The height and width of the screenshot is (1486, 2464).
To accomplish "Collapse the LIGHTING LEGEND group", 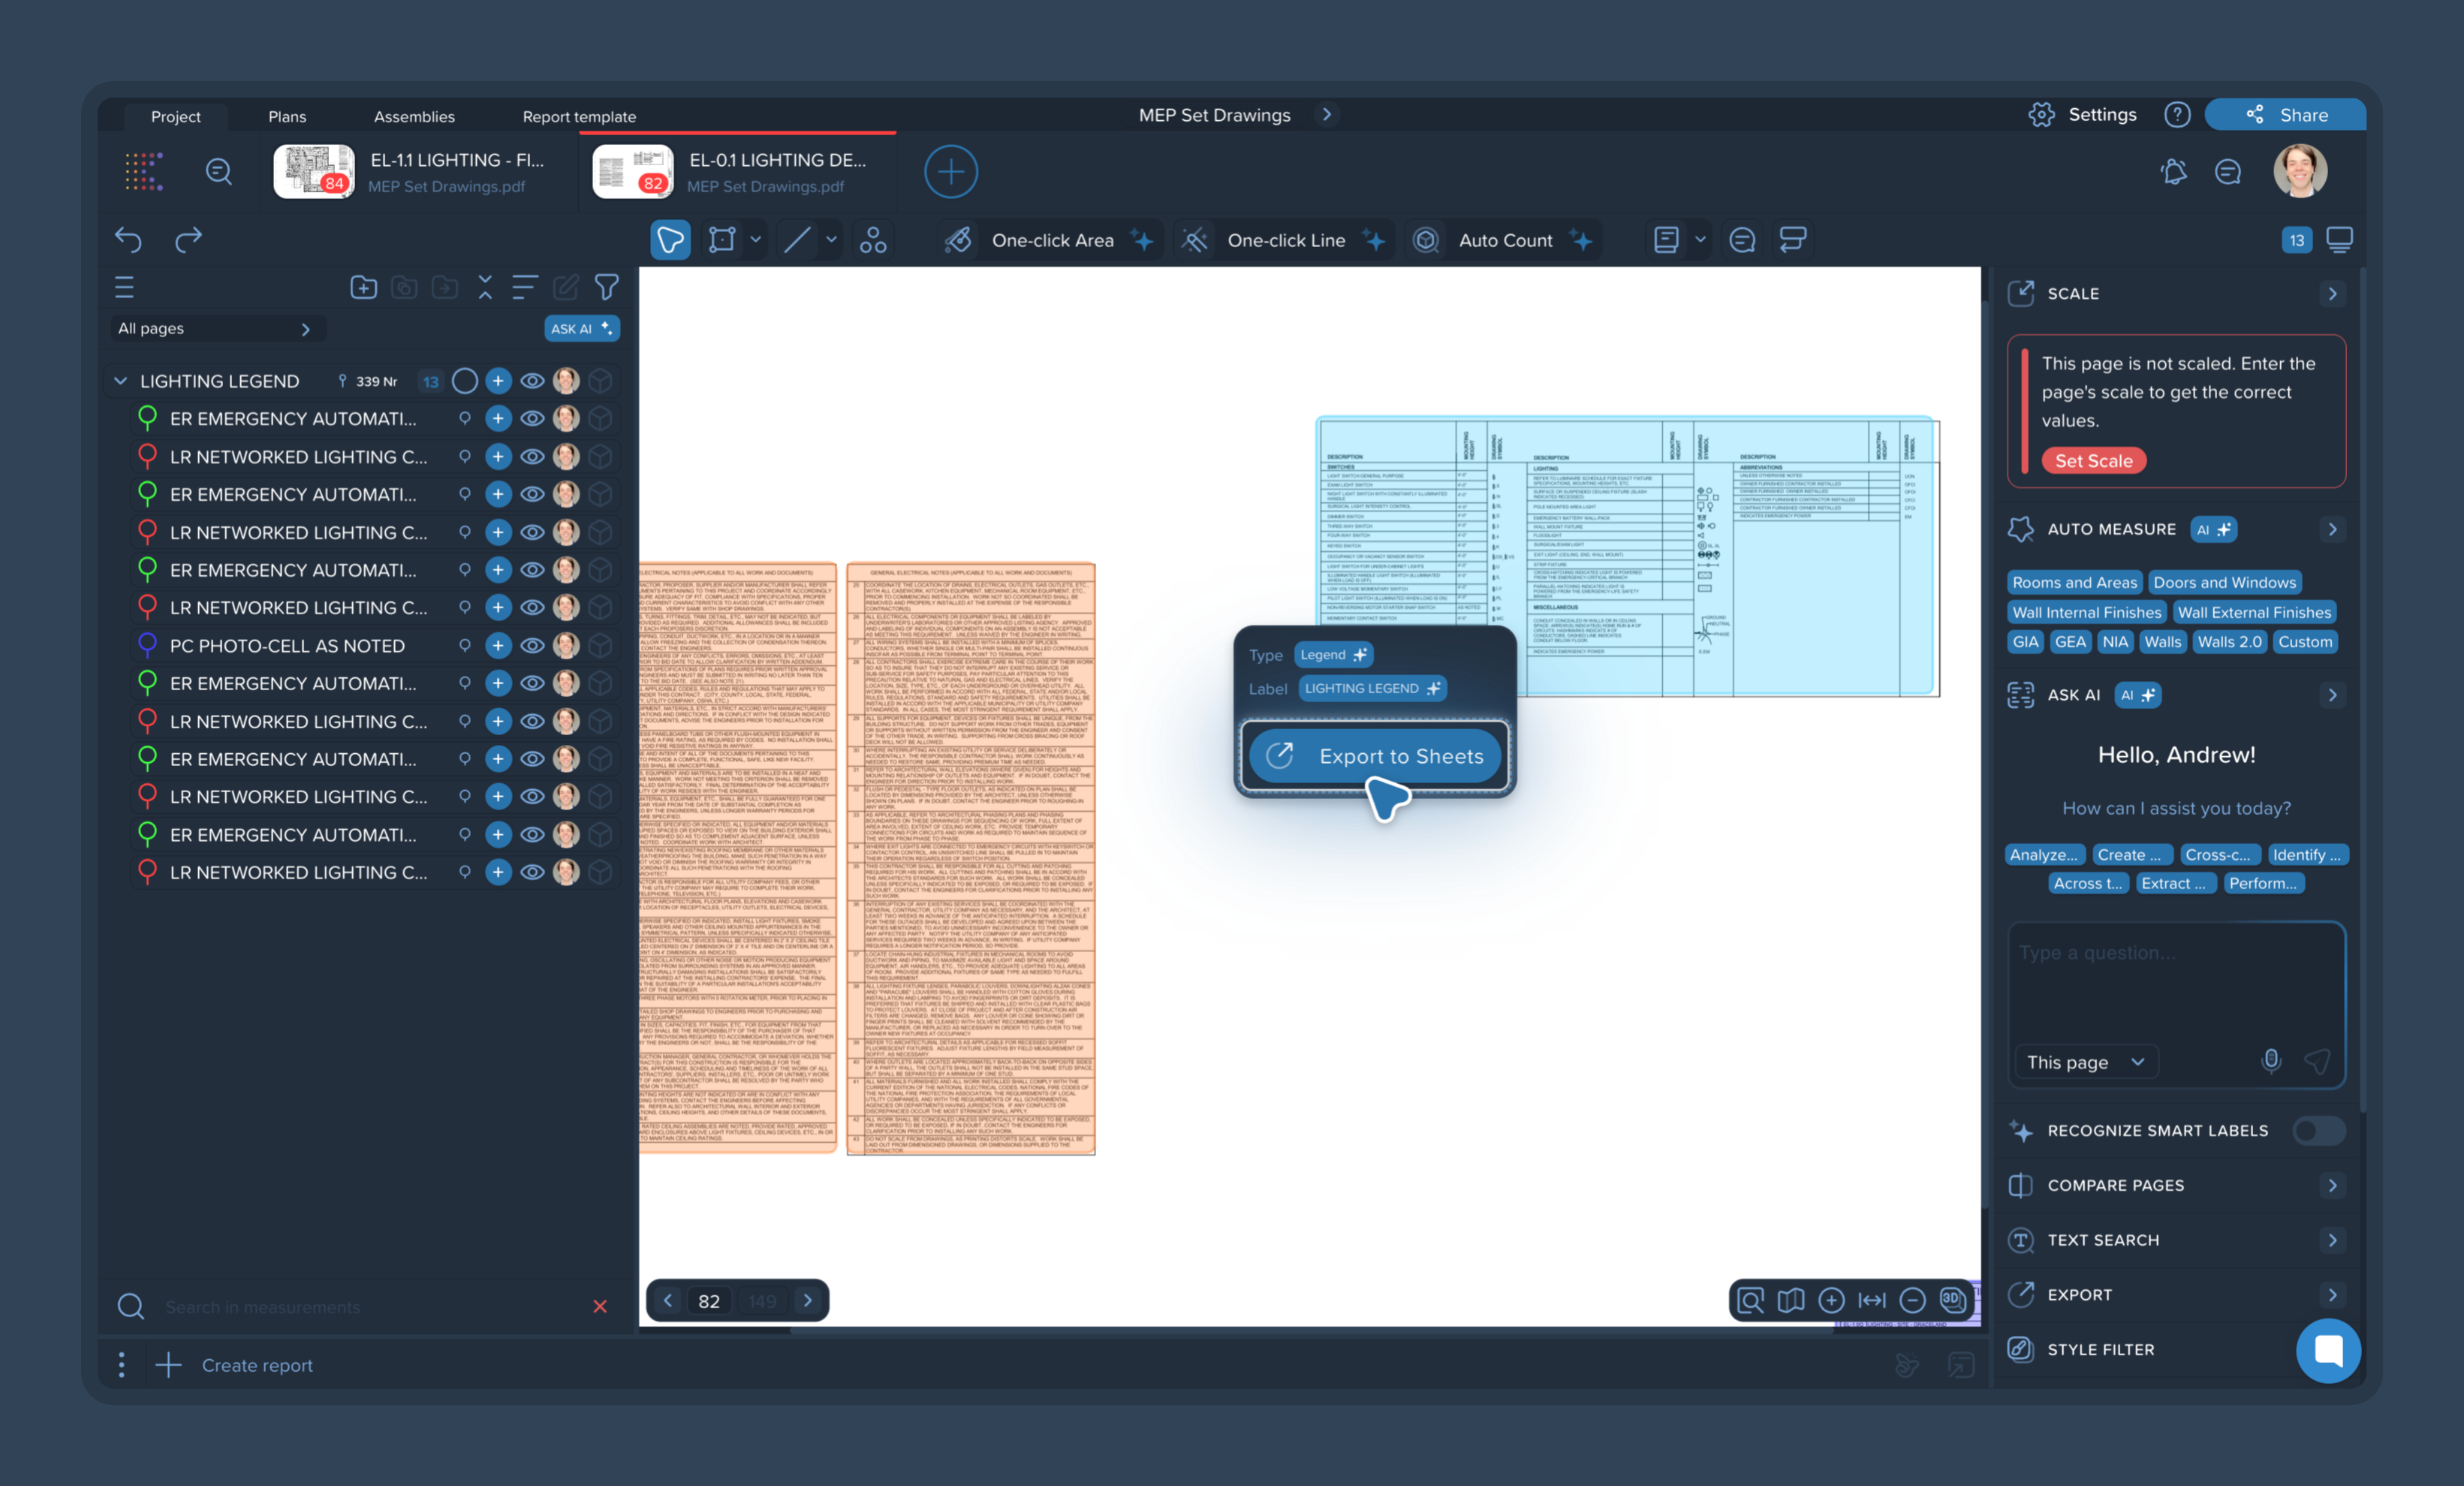I will (120, 381).
